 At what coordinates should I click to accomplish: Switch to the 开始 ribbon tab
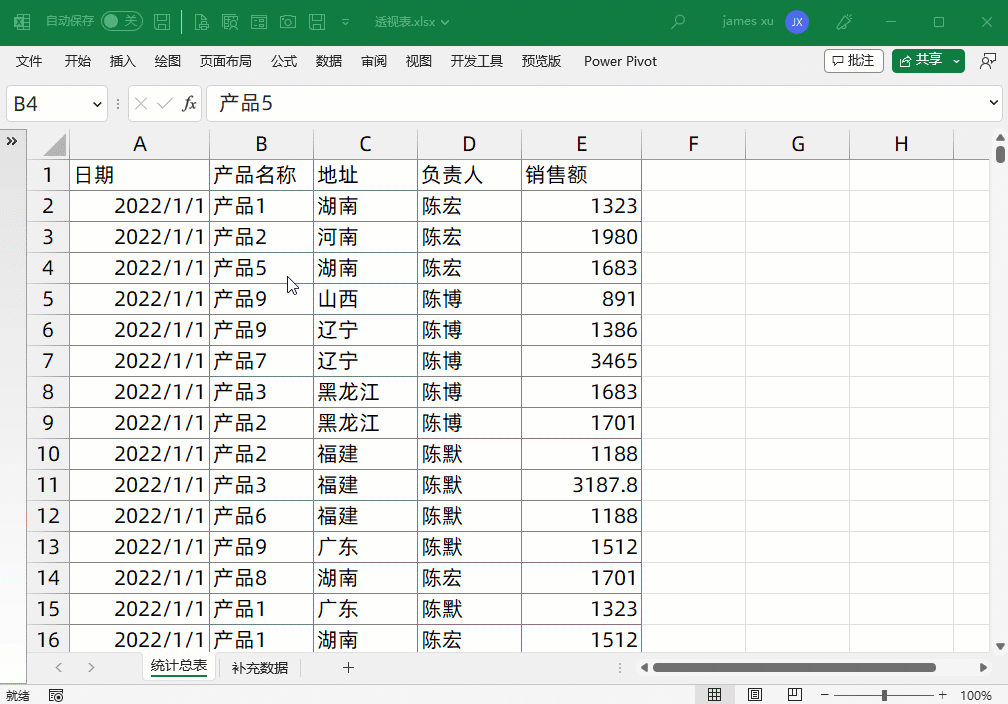tap(78, 61)
